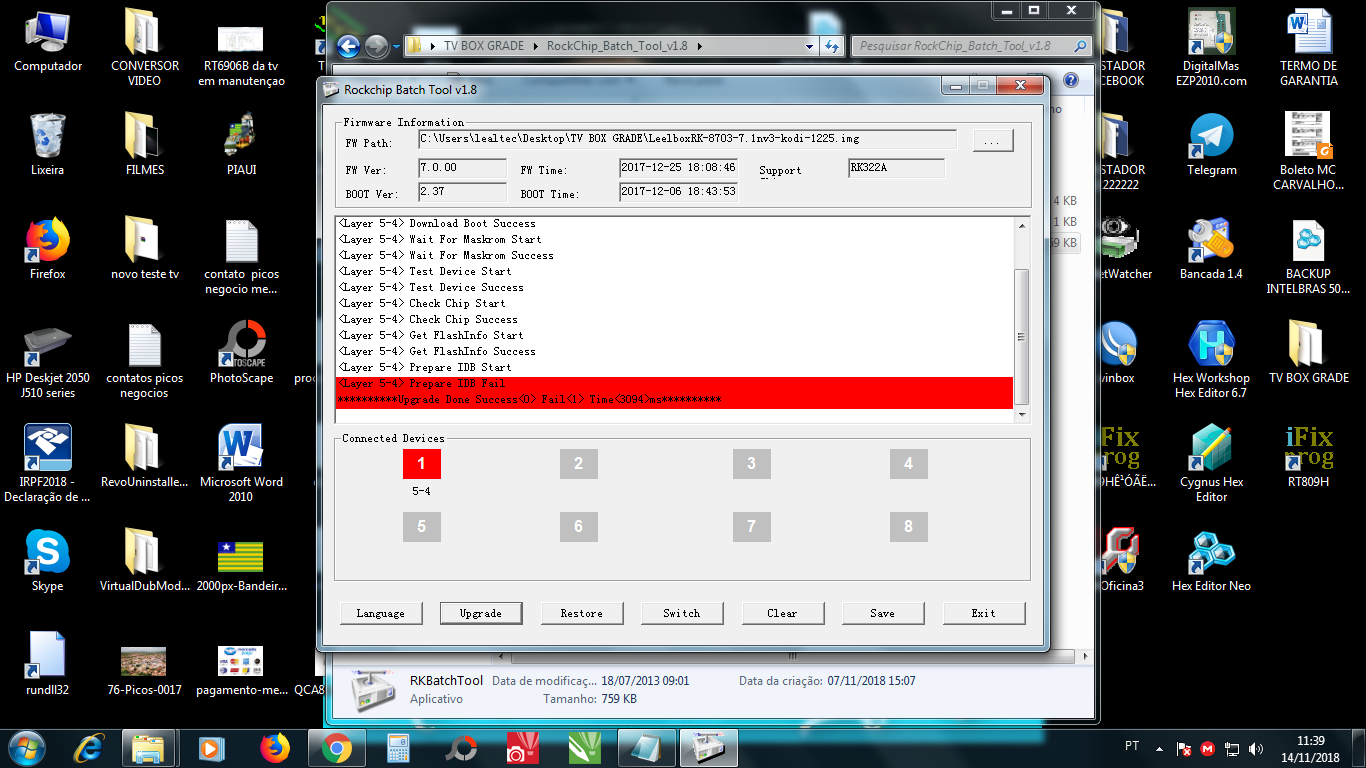Expand the Explorer address path dropdown
Screen dimensions: 1366x768
(x=809, y=46)
